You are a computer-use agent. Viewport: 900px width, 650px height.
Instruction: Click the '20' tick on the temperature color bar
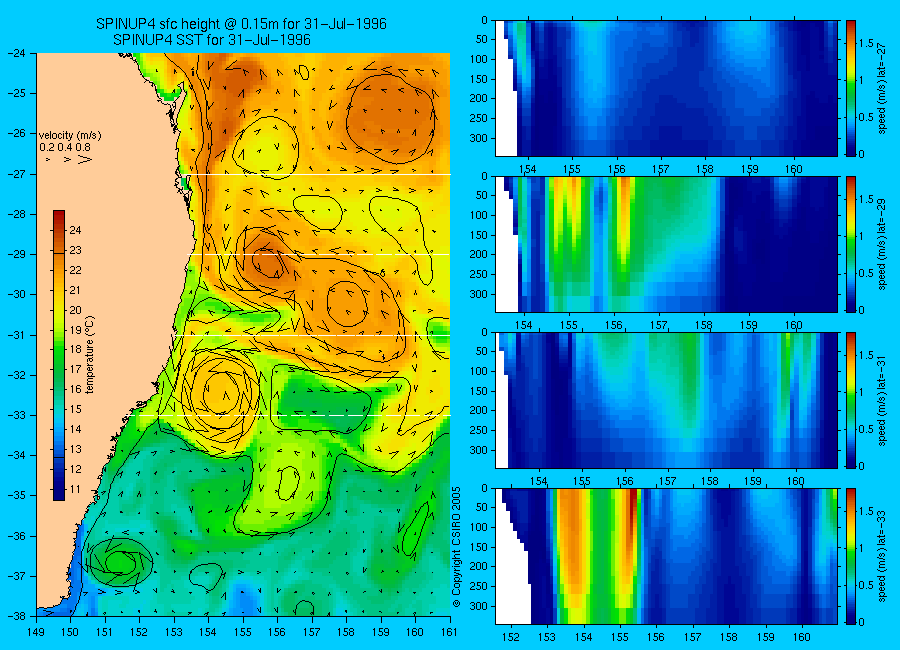[75, 310]
